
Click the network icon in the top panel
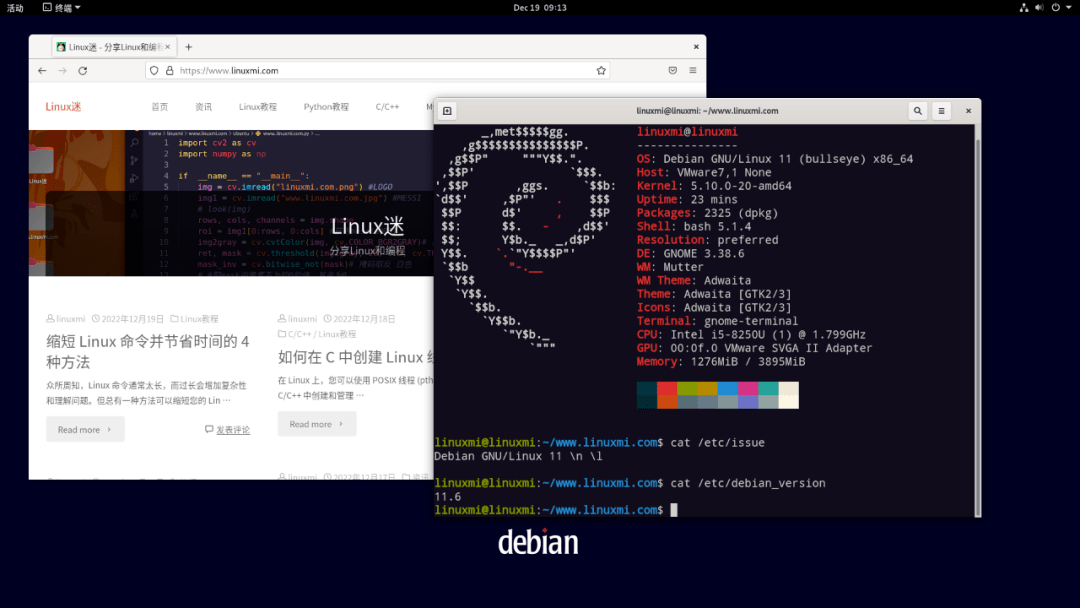[x=1024, y=8]
